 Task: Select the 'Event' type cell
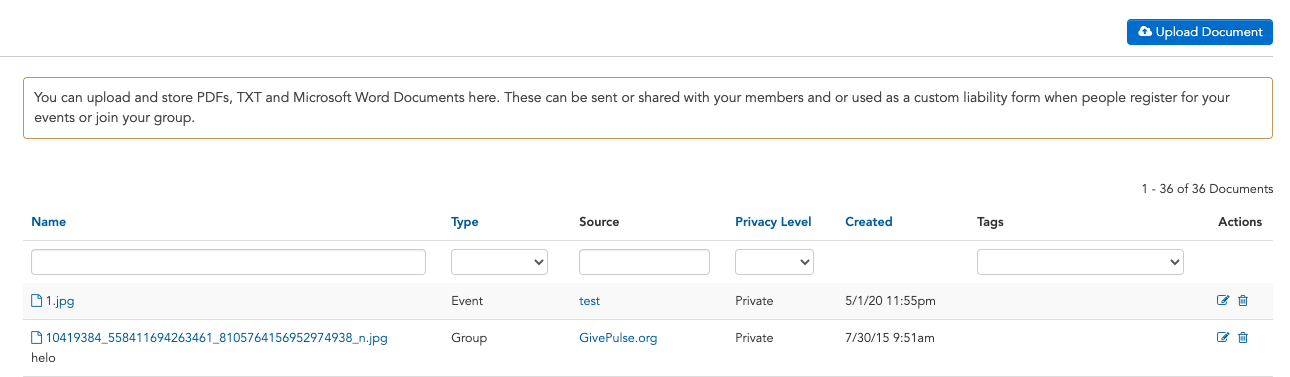(467, 301)
